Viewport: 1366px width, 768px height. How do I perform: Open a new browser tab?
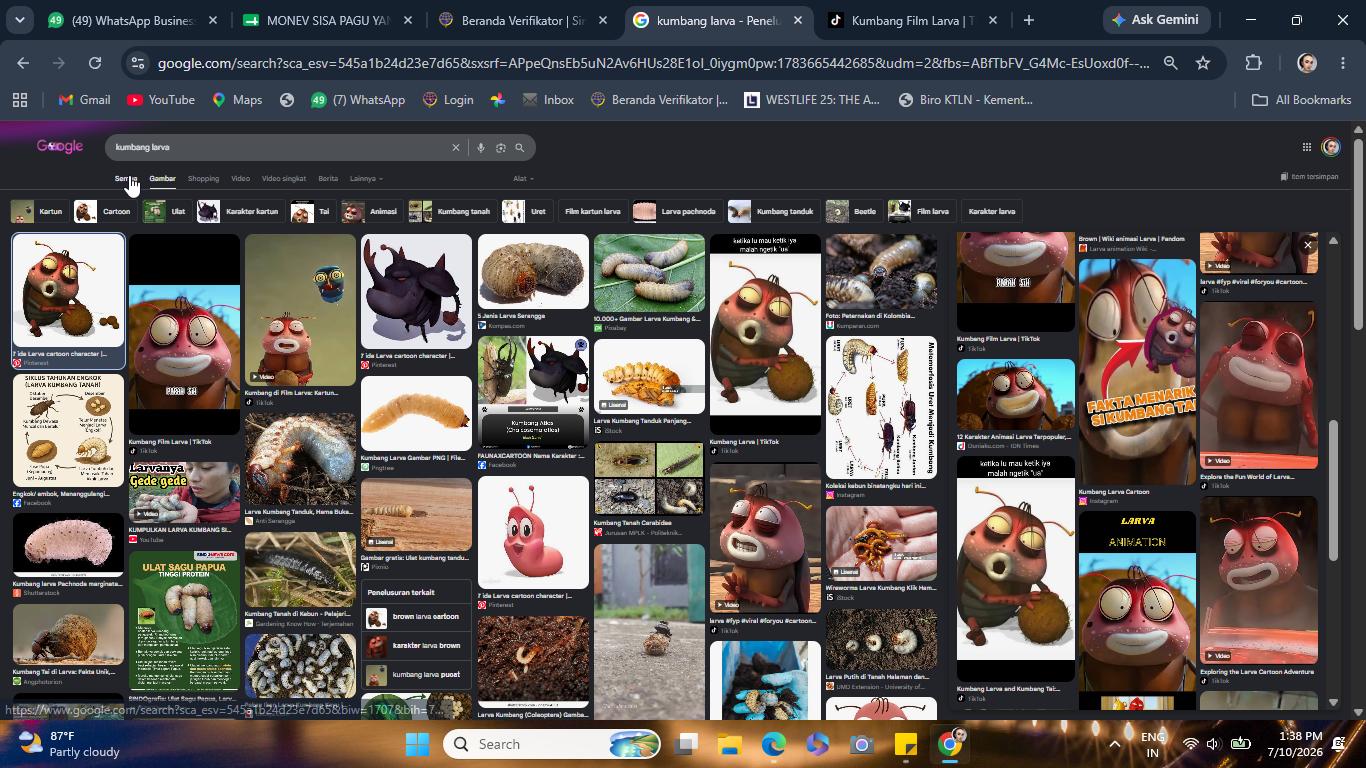(x=1028, y=20)
